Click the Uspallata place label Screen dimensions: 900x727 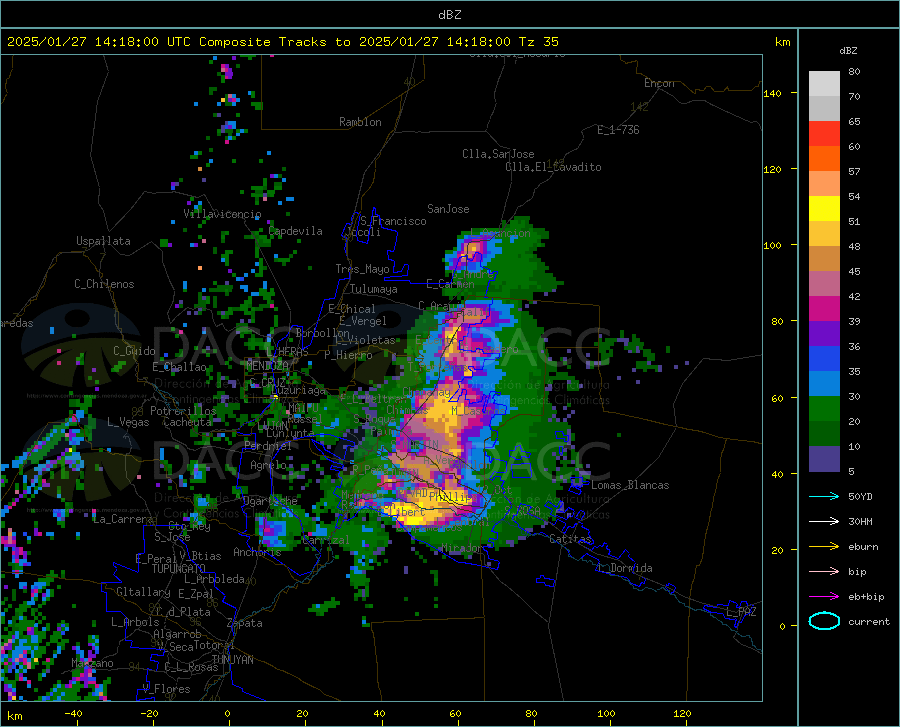point(103,241)
